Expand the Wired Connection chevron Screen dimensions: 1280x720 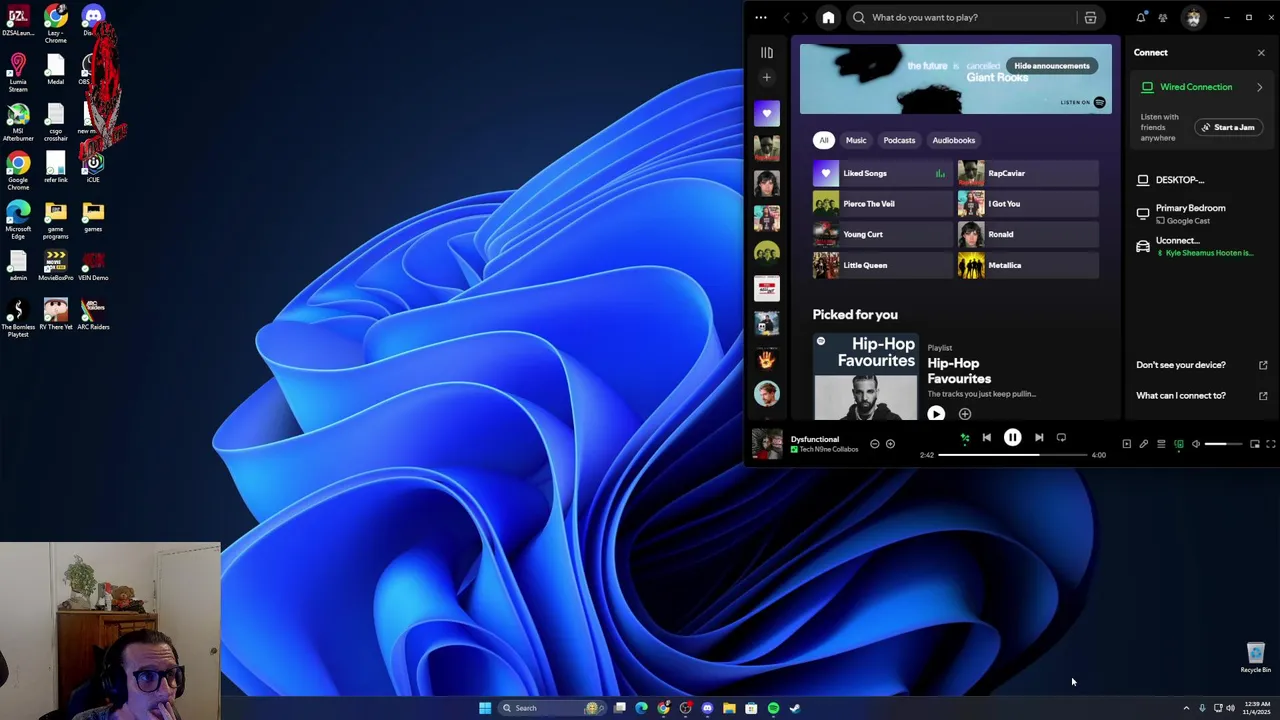tap(1259, 88)
